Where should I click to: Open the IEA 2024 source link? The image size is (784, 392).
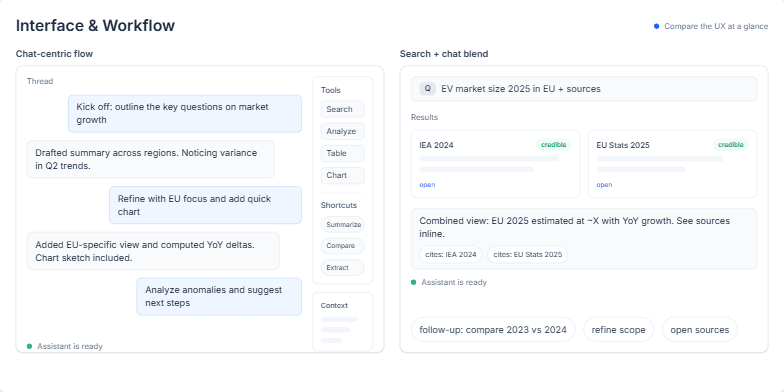coord(427,184)
